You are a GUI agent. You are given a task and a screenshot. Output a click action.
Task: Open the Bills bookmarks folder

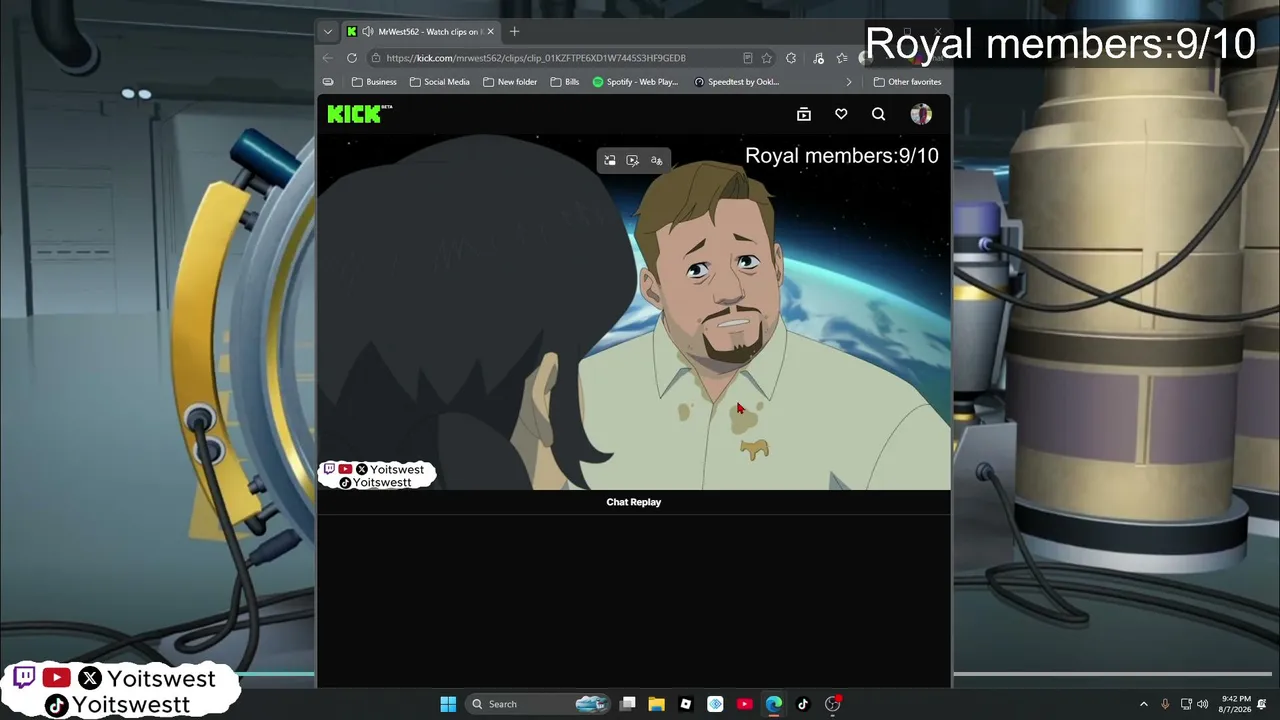[565, 82]
